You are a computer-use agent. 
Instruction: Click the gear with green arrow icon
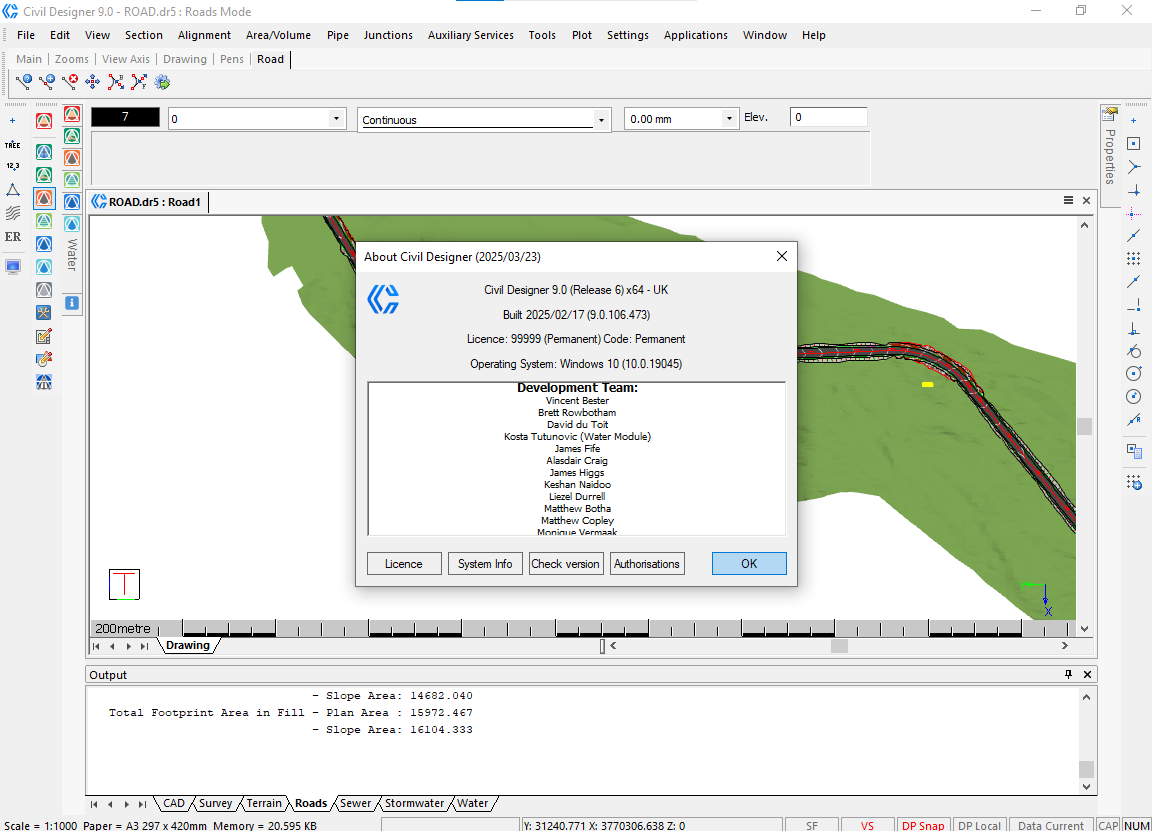[x=162, y=82]
